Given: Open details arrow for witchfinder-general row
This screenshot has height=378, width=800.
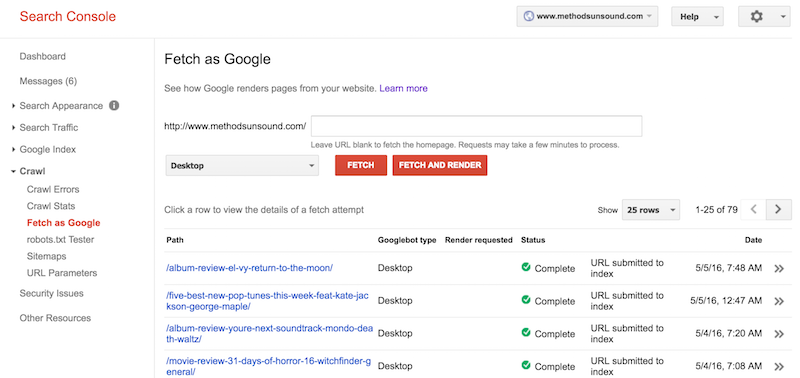Looking at the screenshot, I should [779, 366].
